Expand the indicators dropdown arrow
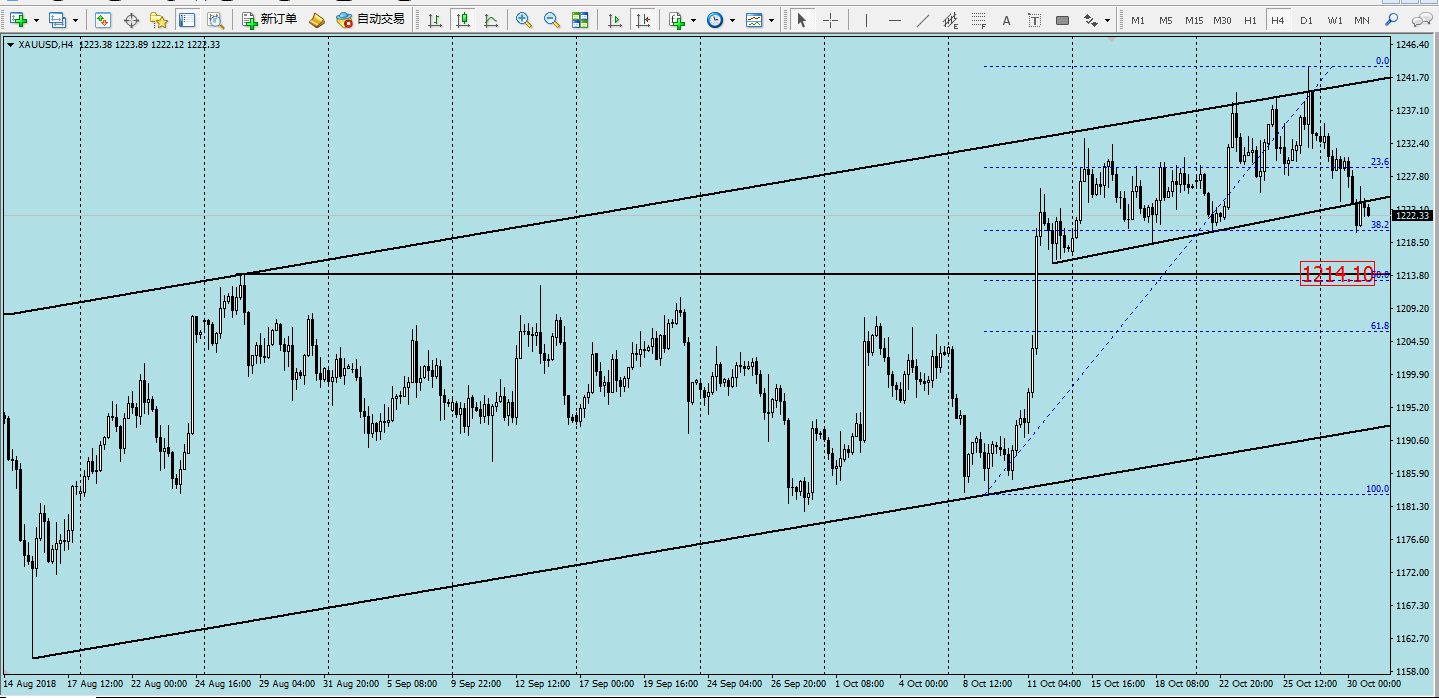Image resolution: width=1439 pixels, height=698 pixels. pyautogui.click(x=693, y=20)
